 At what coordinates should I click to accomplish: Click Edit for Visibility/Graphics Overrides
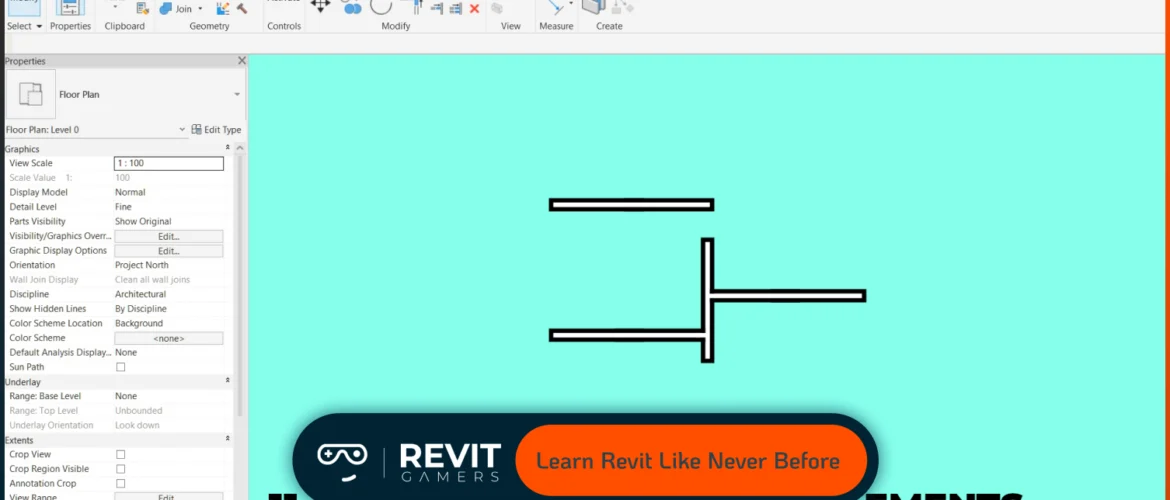coord(169,237)
